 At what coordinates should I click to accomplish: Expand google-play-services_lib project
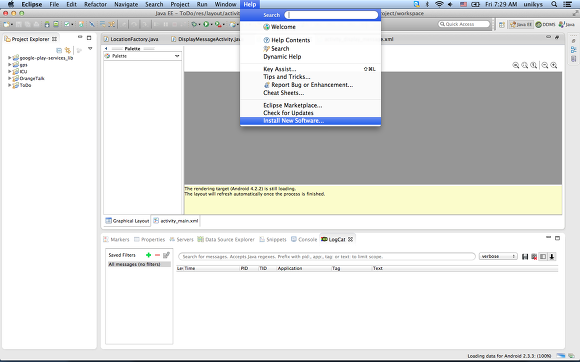point(10,58)
